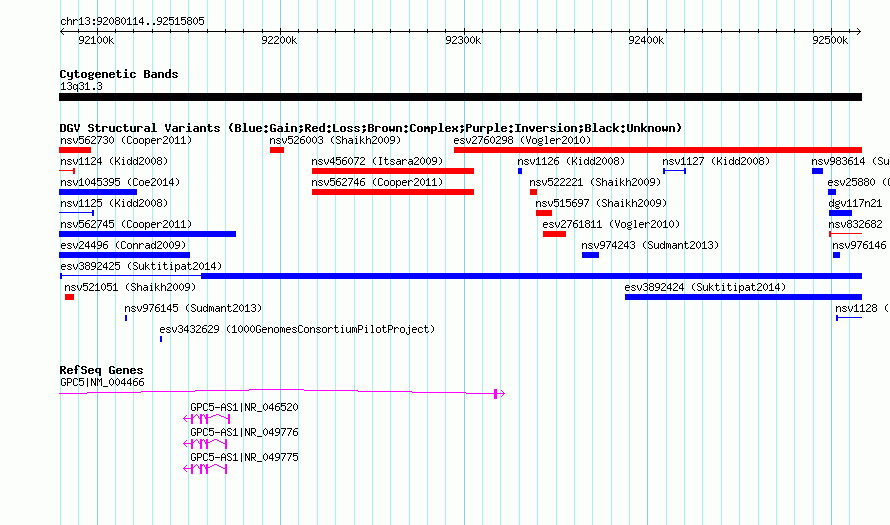Select the GPC5-AS1|NR_049776 transcript label
The width and height of the screenshot is (890, 525).
244,432
